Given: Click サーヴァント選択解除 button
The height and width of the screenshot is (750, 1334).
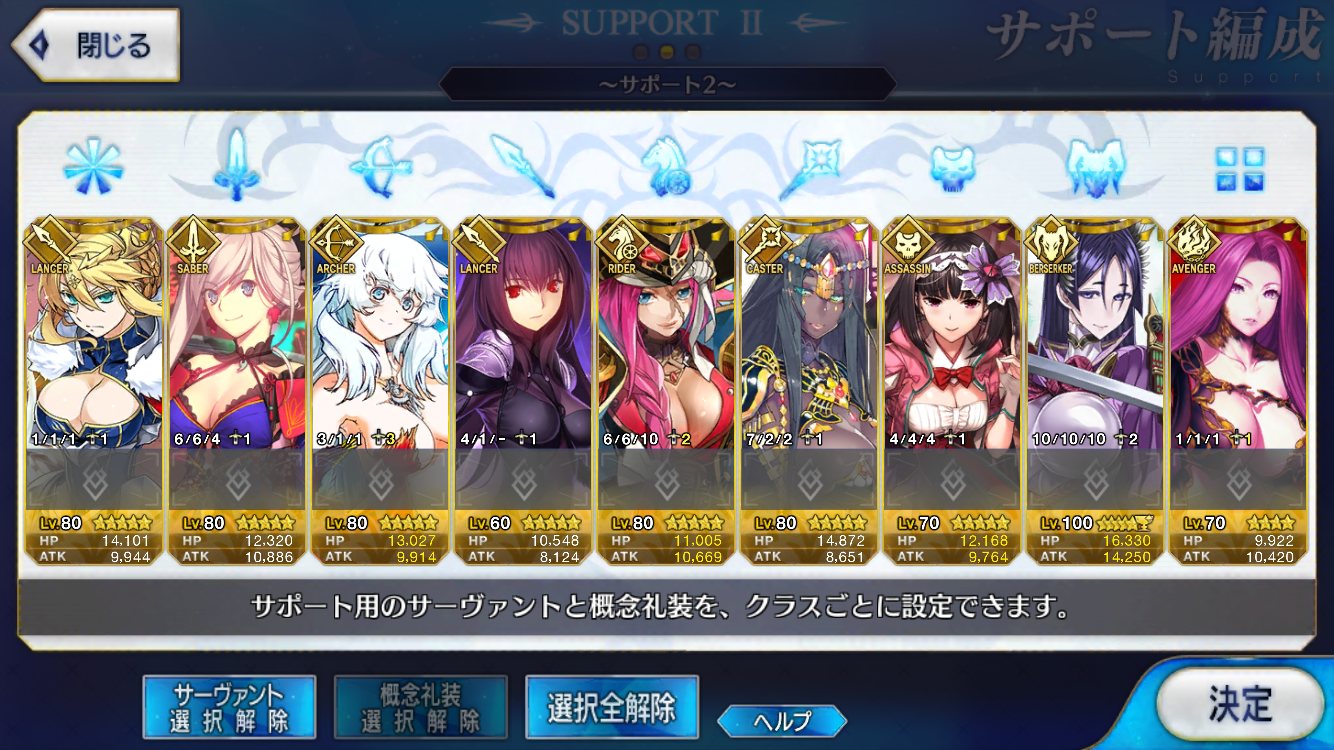Looking at the screenshot, I should coord(229,708).
